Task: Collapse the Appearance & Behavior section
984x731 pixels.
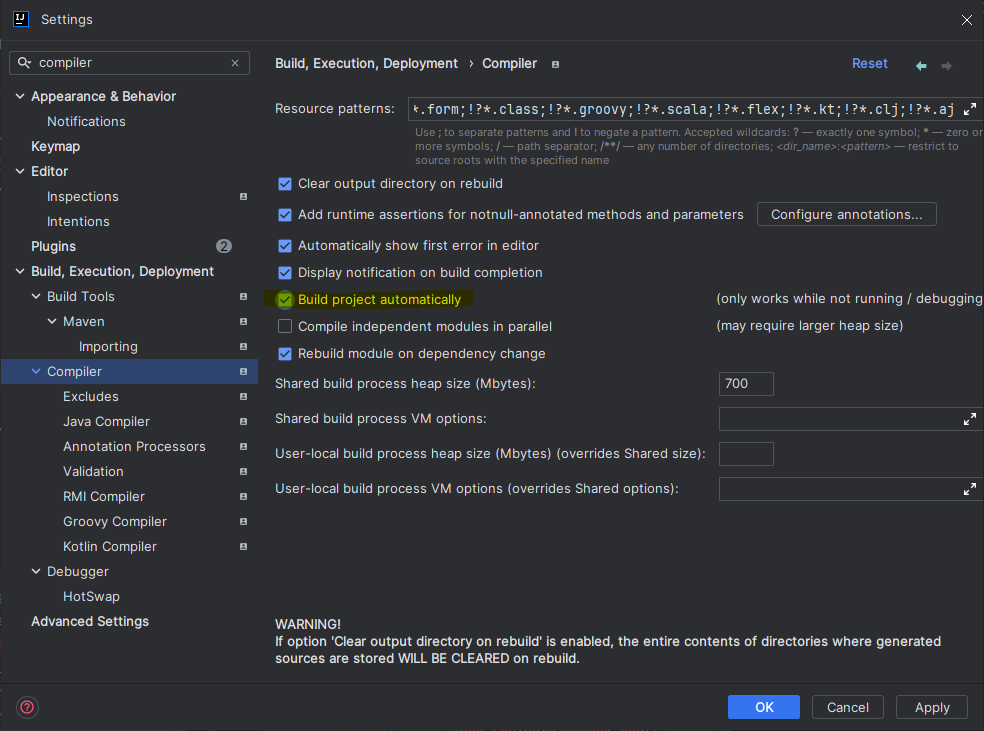Action: pos(20,96)
